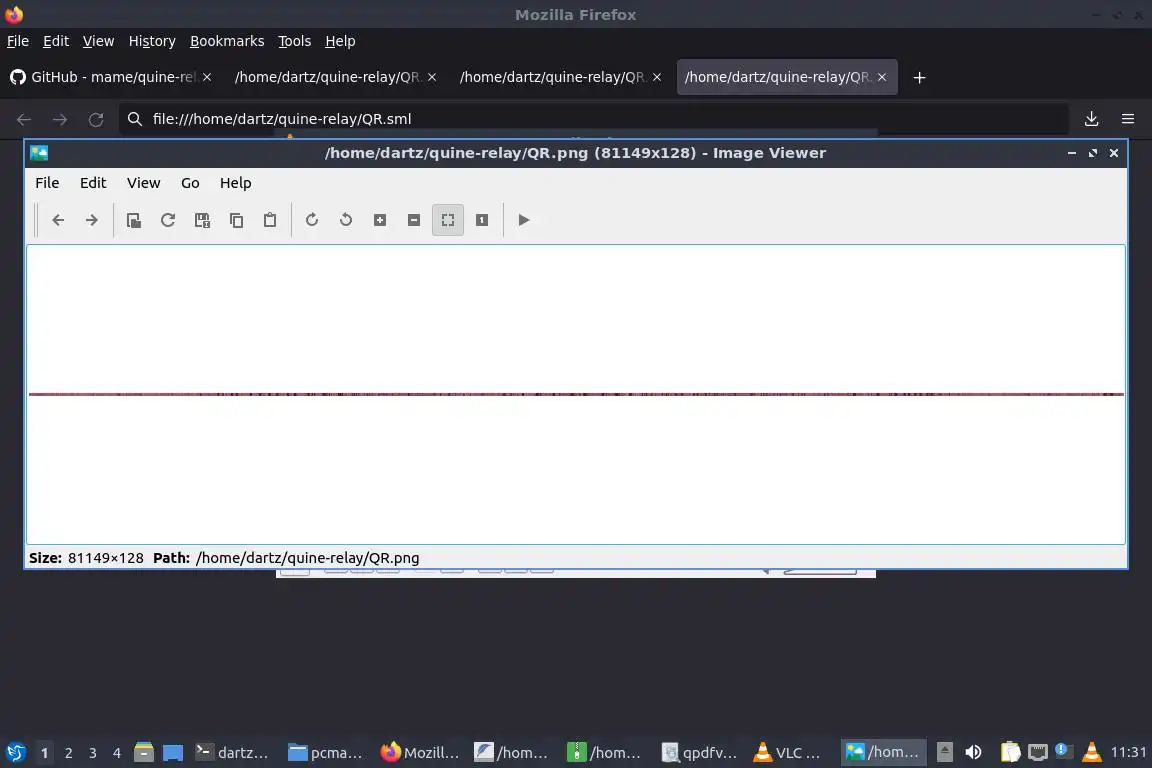
Task: Switch to the GitHub mame/quine-relay tab
Action: point(110,77)
